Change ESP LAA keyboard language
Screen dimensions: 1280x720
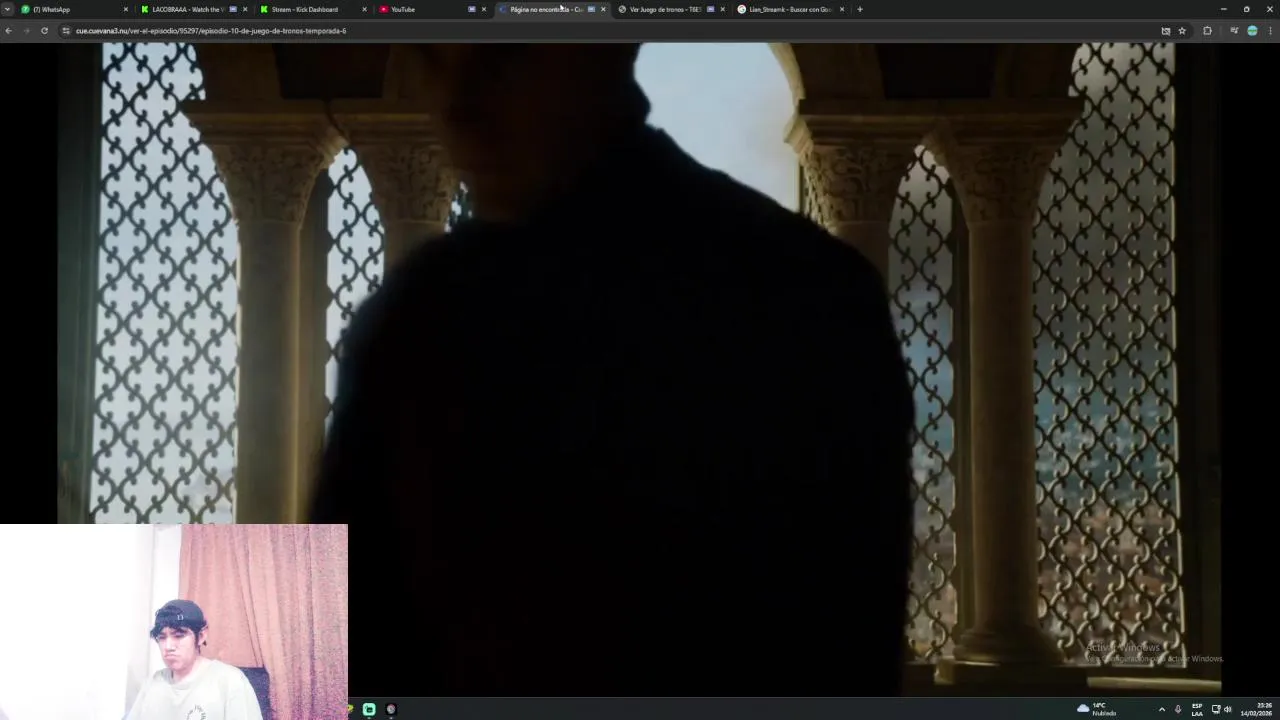point(1197,709)
